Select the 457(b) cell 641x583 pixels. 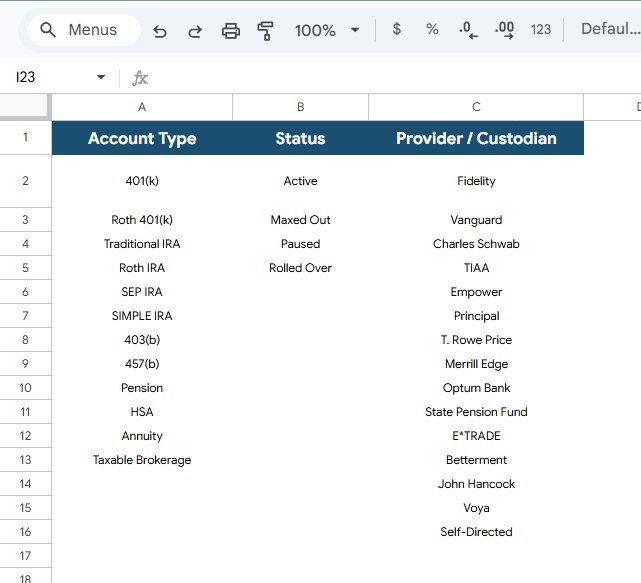(x=142, y=363)
